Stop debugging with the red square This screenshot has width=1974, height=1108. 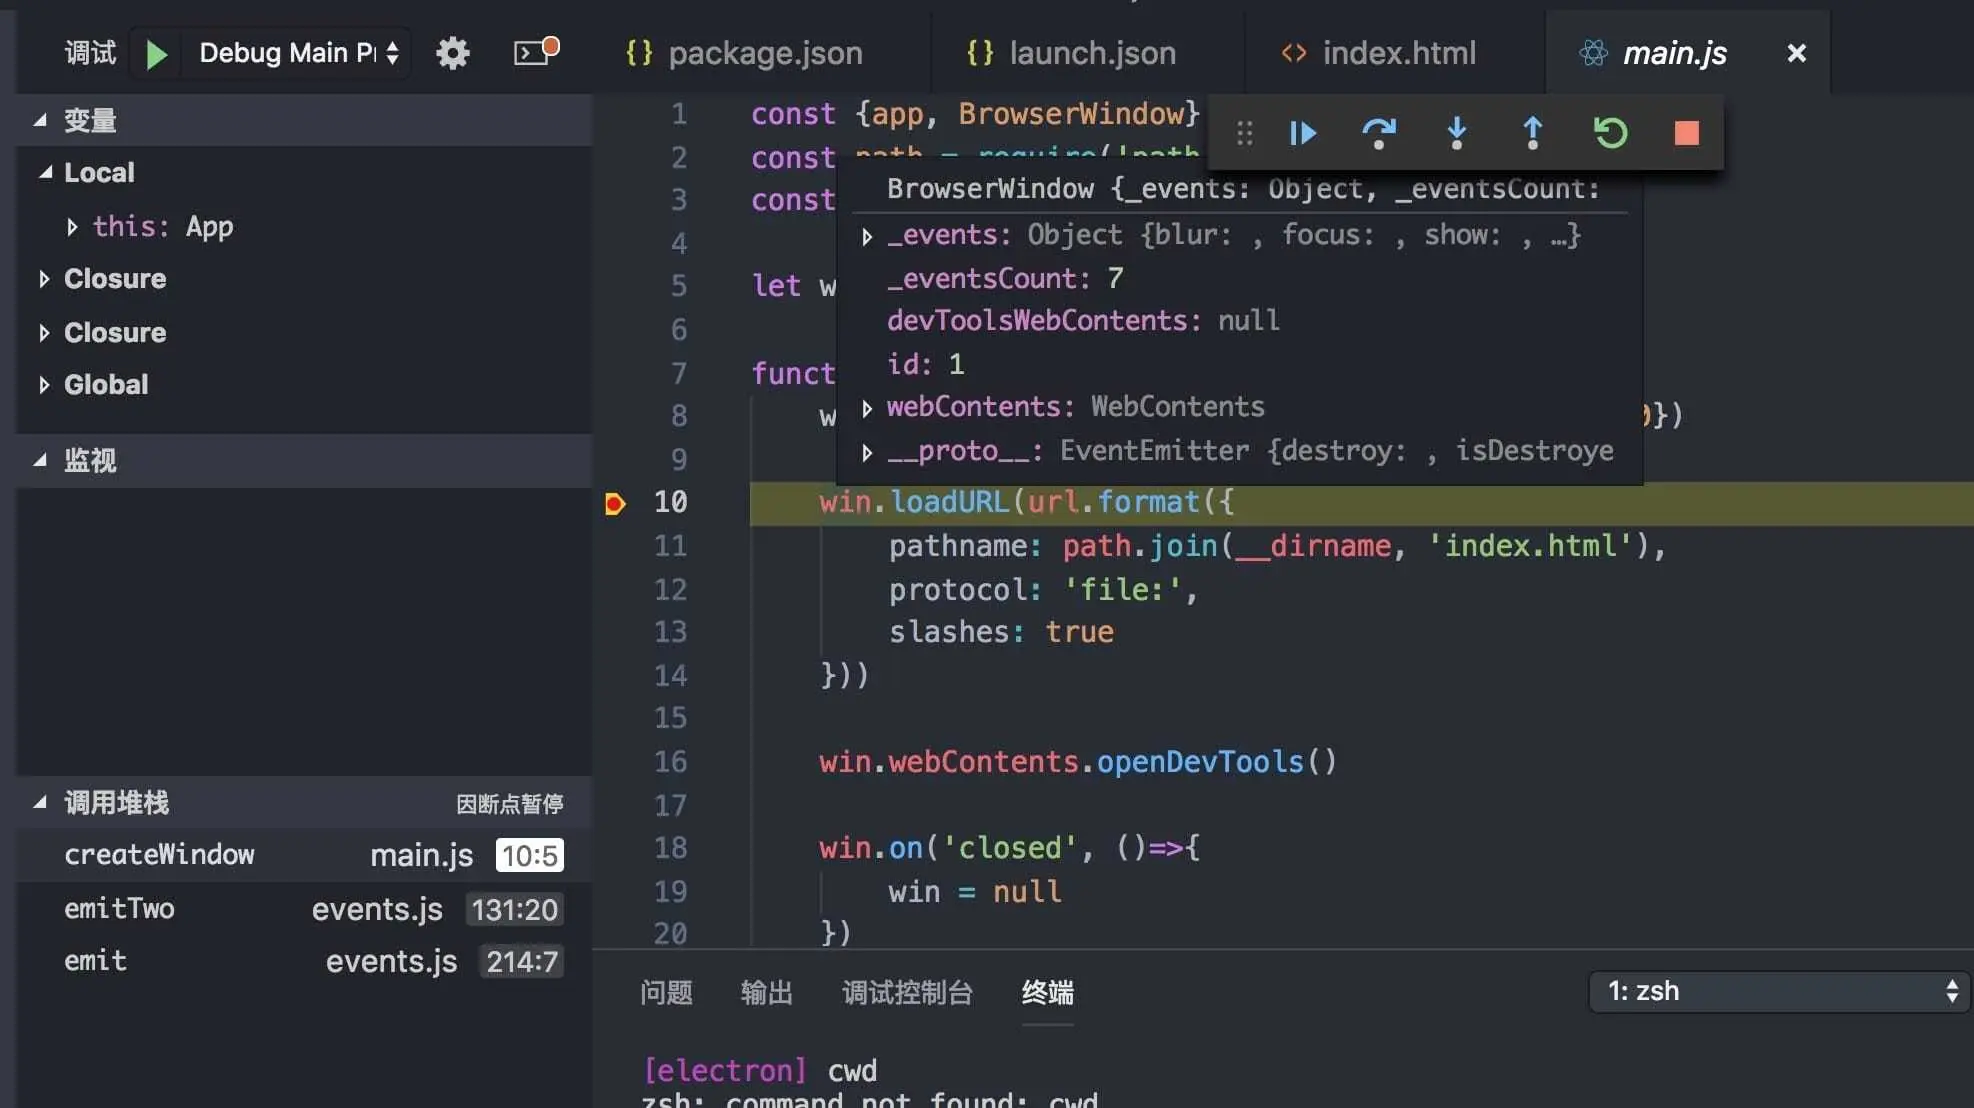click(x=1686, y=133)
